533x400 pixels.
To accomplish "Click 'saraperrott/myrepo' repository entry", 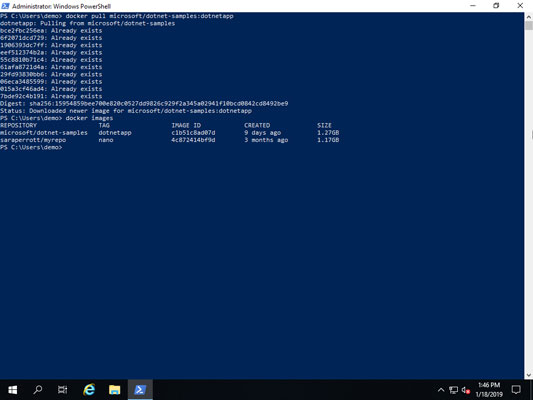I will coord(33,140).
